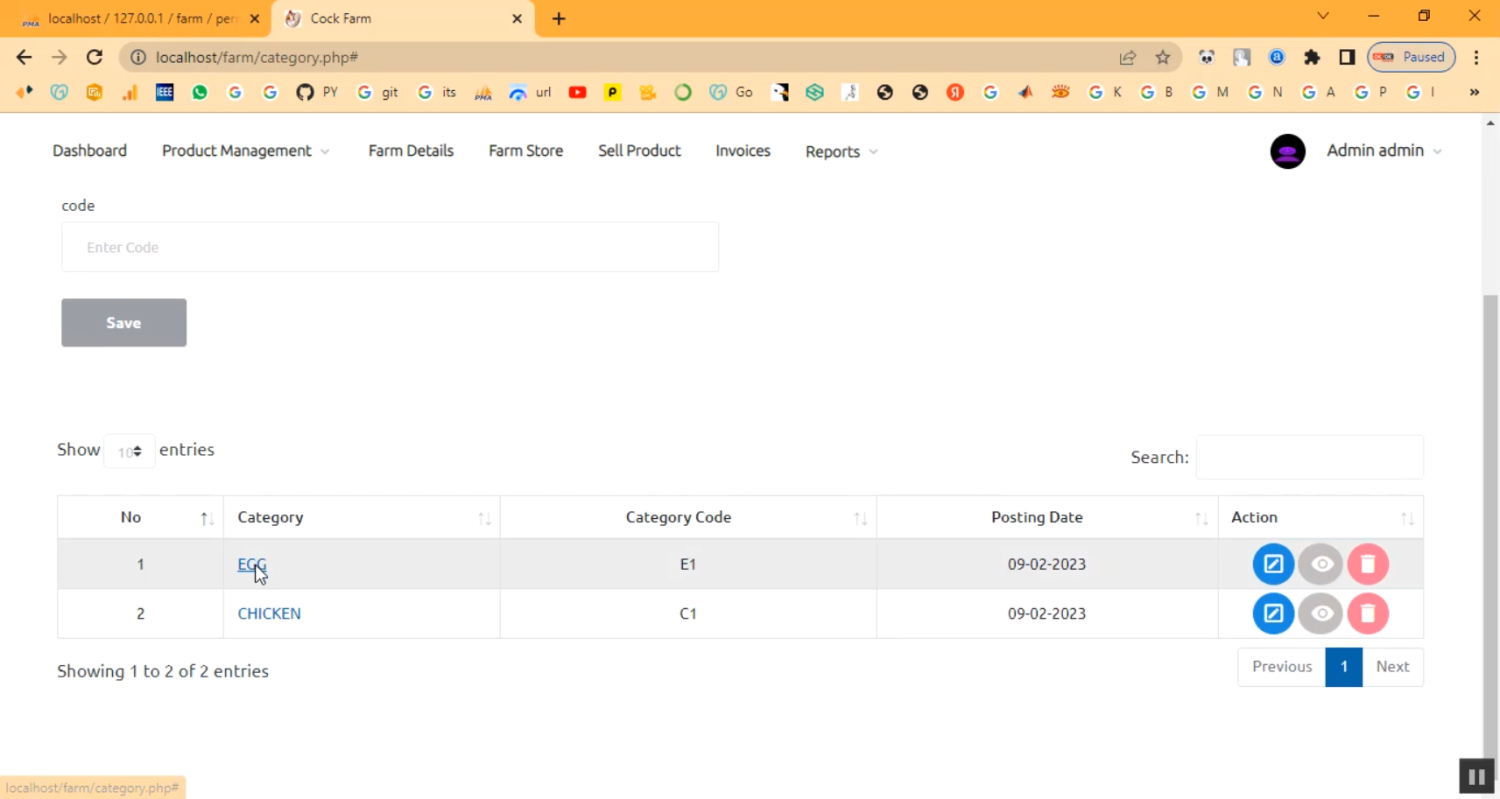Toggle view eye icon for EGG row
This screenshot has width=1500, height=799.
click(1321, 564)
